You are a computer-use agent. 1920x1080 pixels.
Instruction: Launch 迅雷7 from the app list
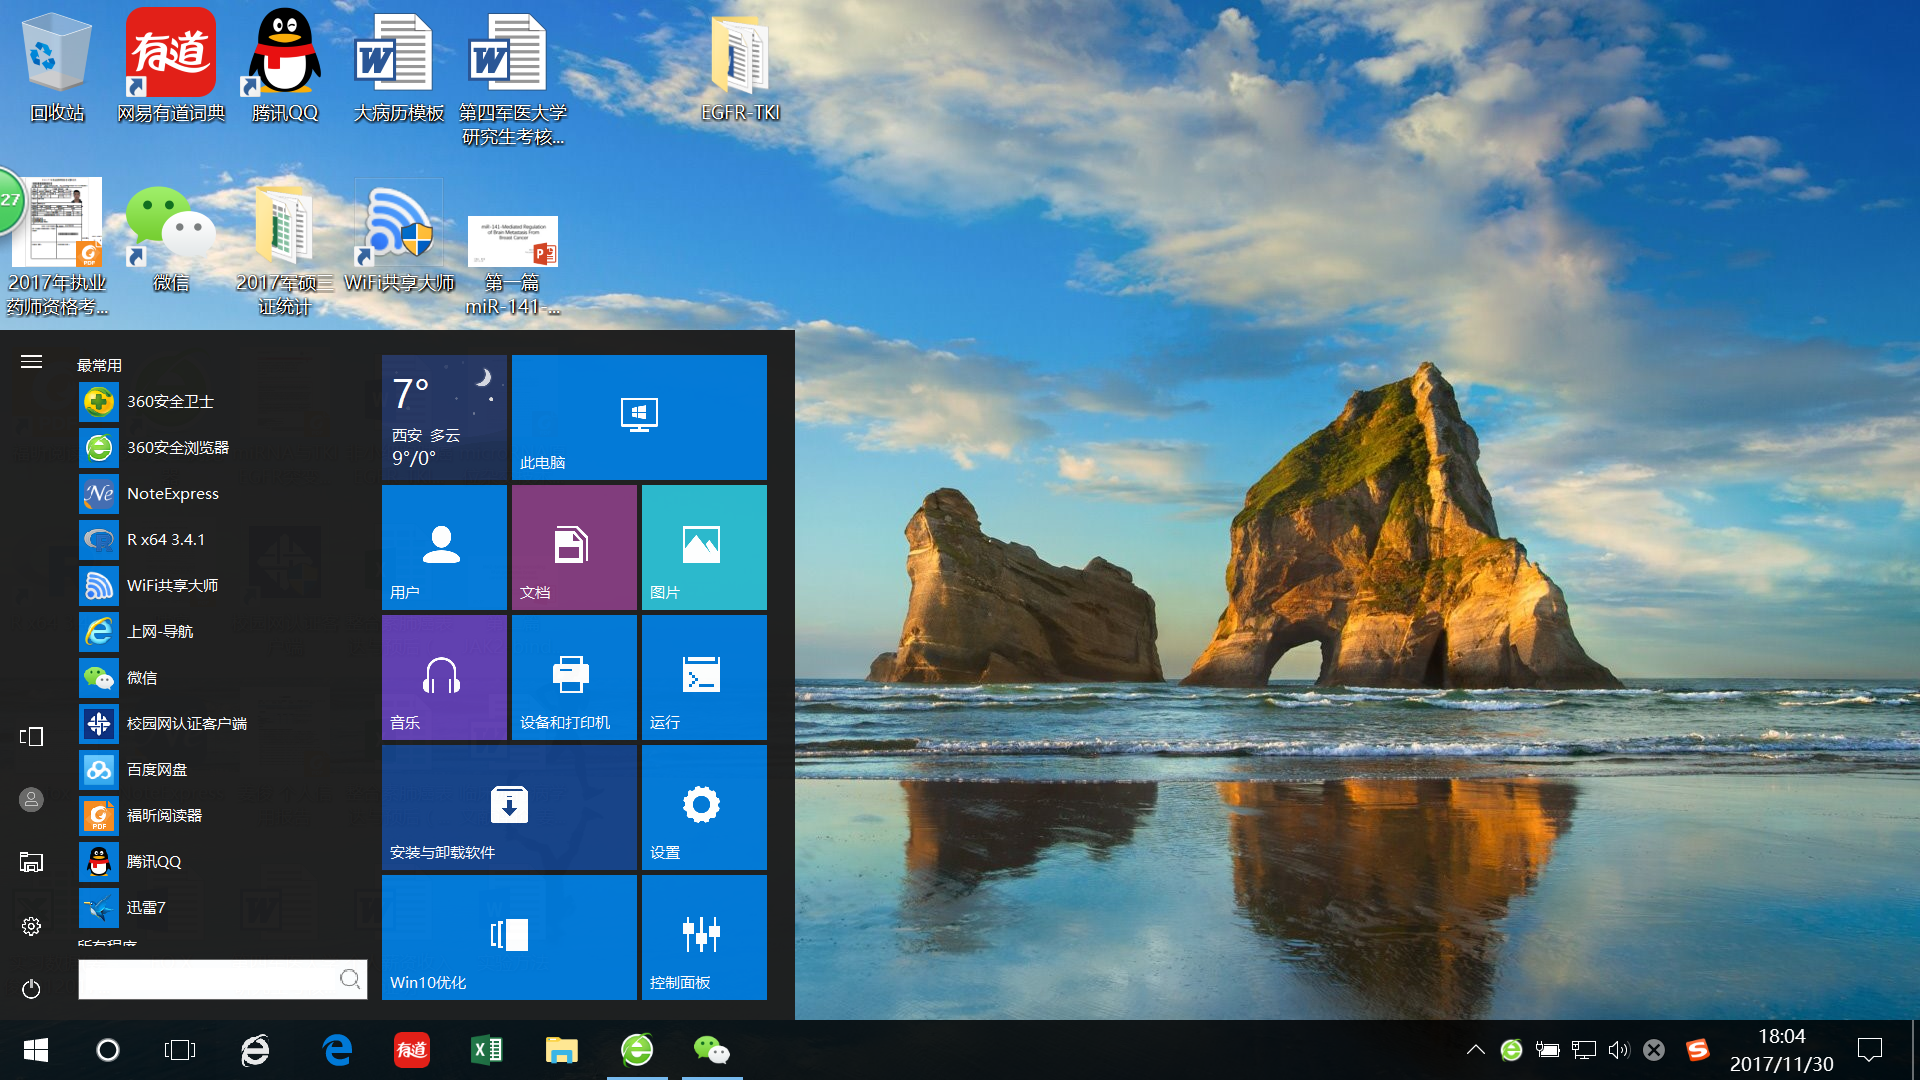[x=146, y=907]
